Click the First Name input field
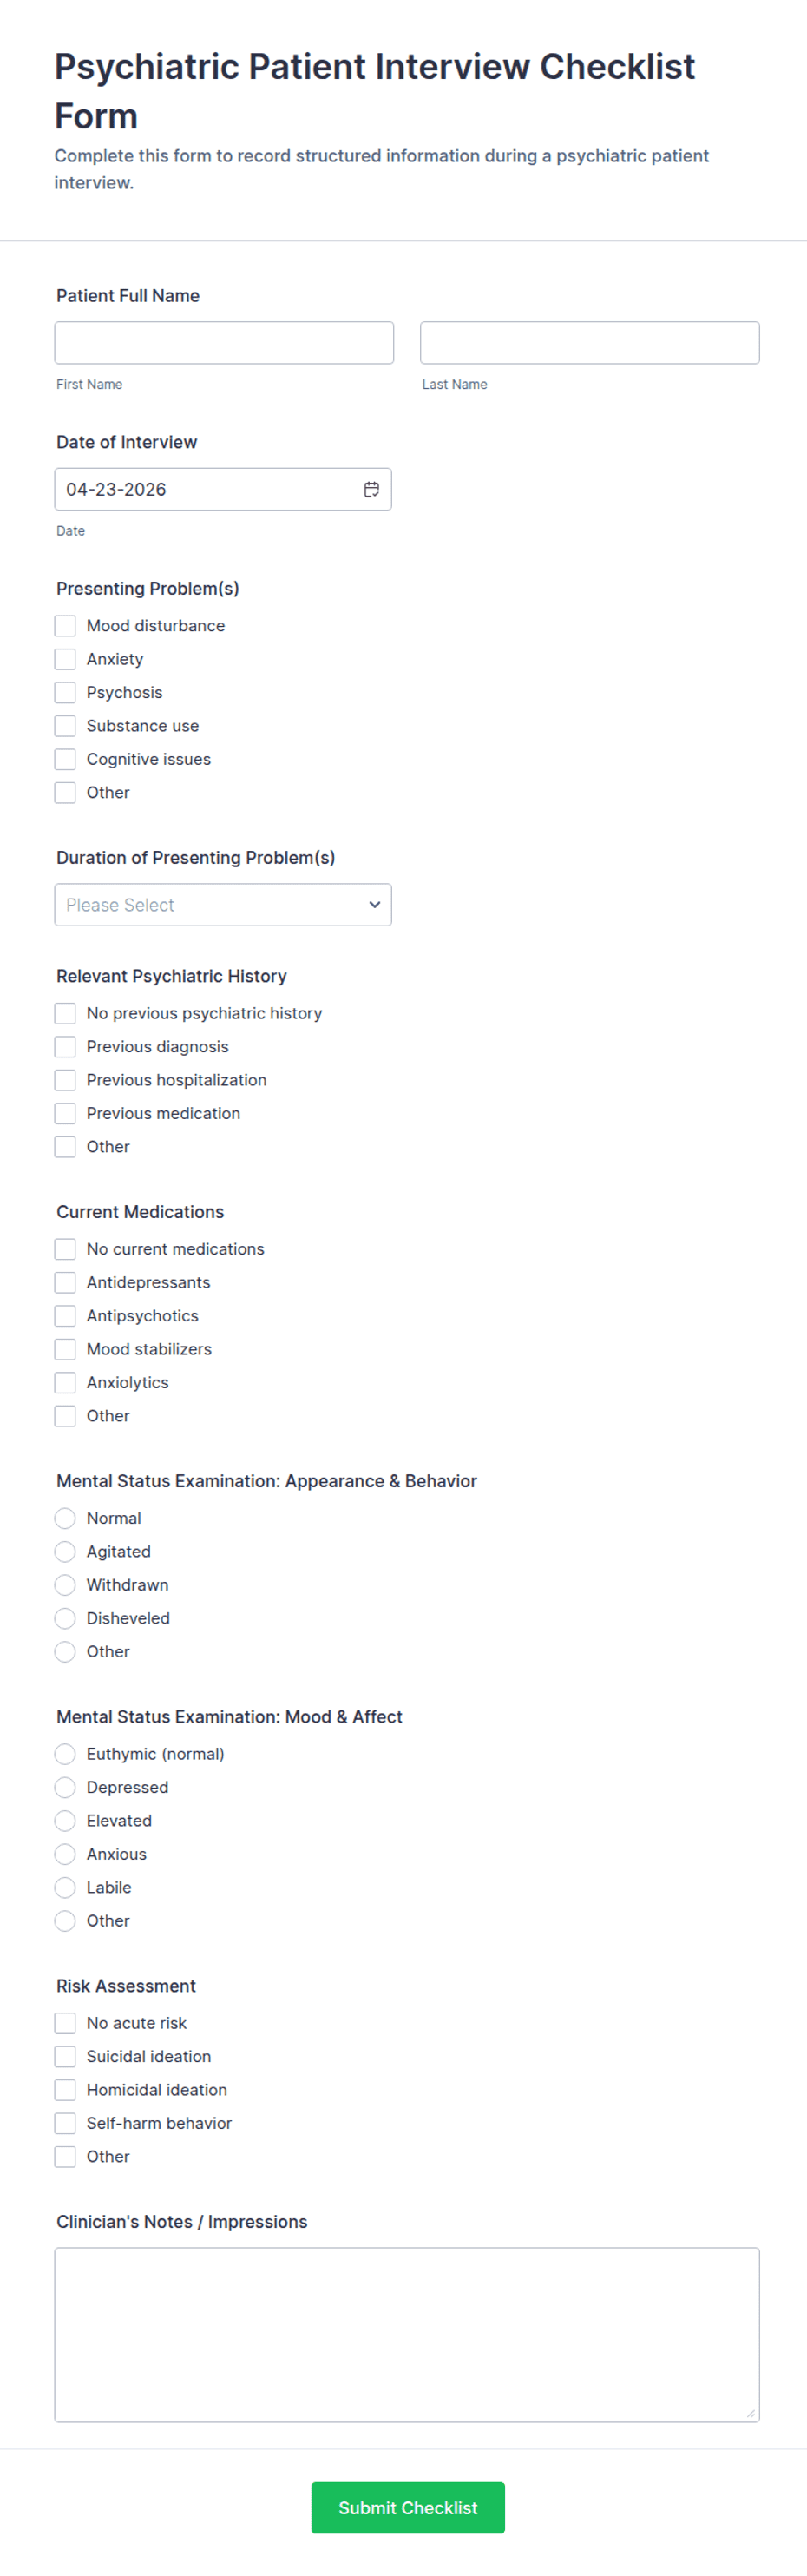This screenshot has width=807, height=2576. pyautogui.click(x=222, y=342)
